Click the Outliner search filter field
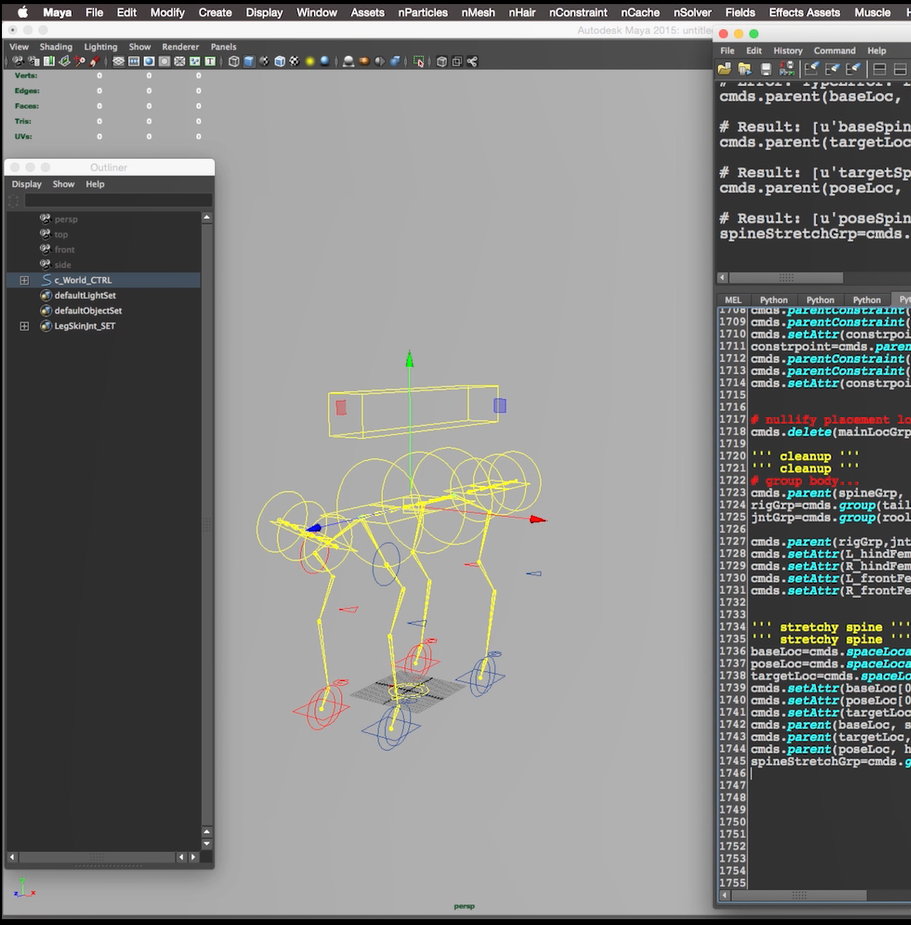The width and height of the screenshot is (911, 925). coord(118,201)
